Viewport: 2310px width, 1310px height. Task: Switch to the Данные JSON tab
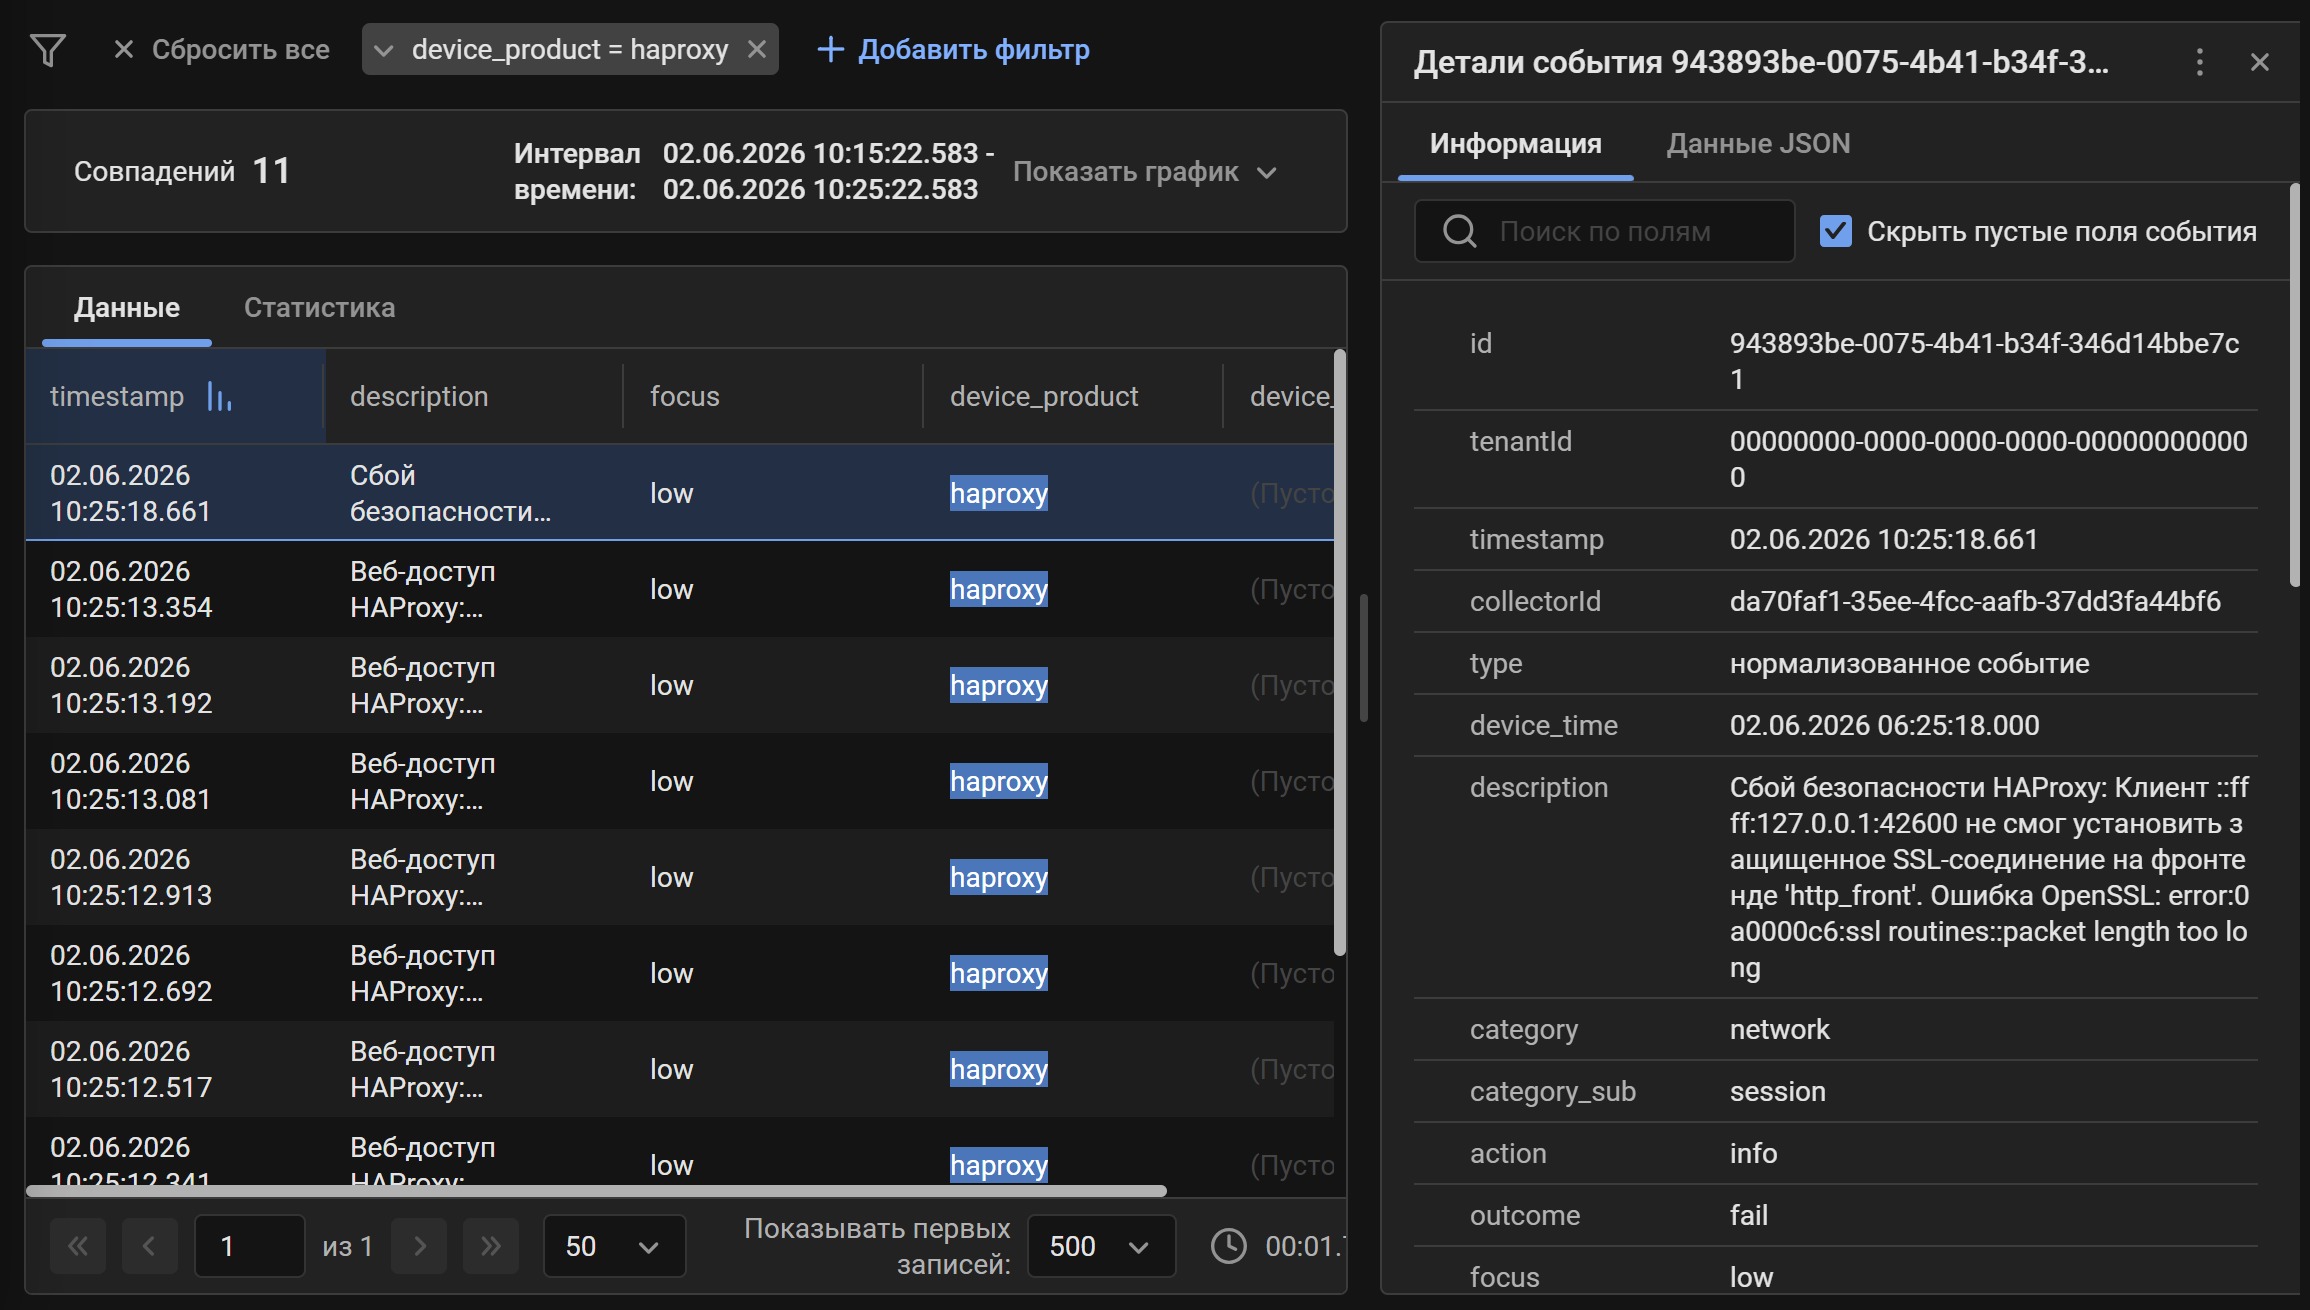(1758, 144)
